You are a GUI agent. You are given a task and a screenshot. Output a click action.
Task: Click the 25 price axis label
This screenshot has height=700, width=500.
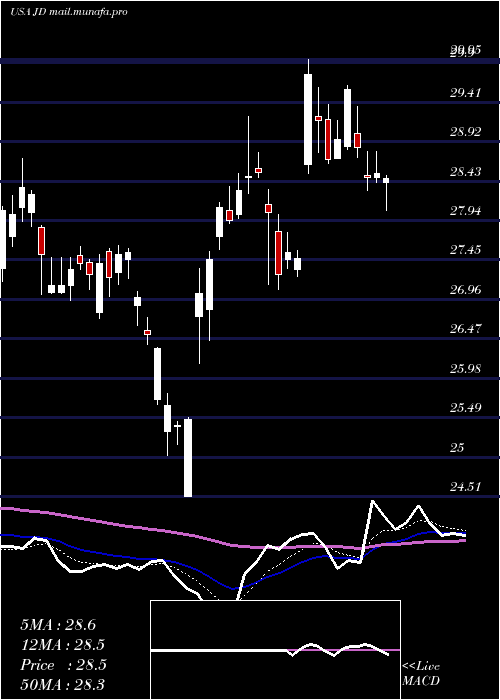coord(458,448)
